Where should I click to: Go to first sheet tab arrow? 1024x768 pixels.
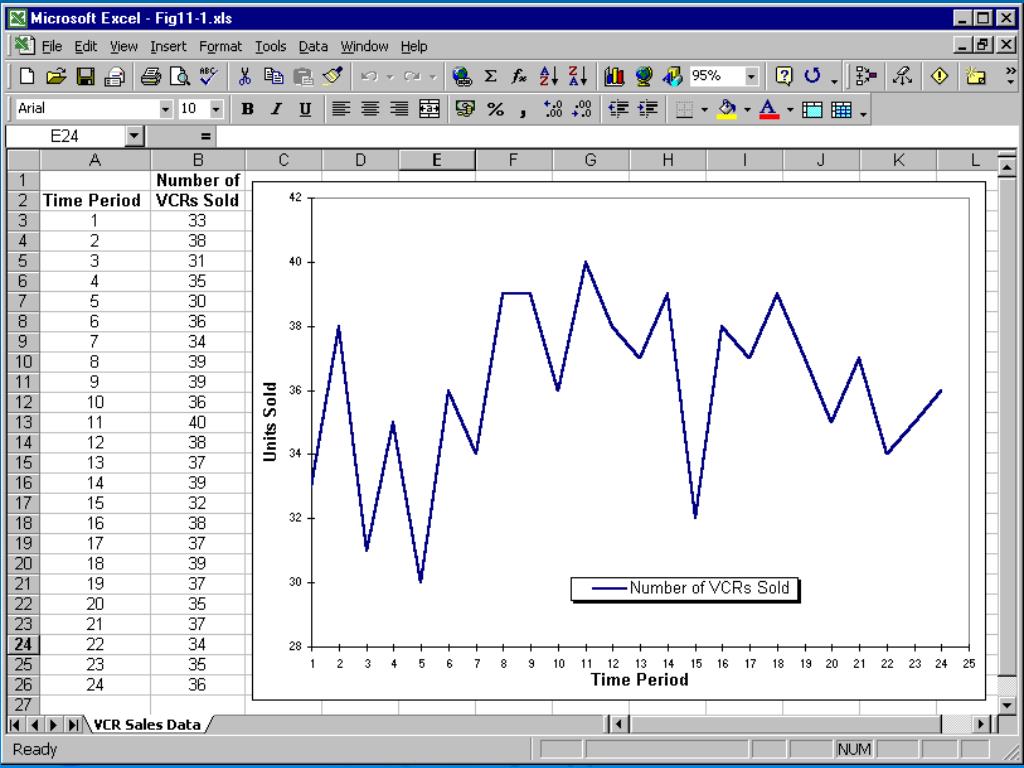(15, 724)
